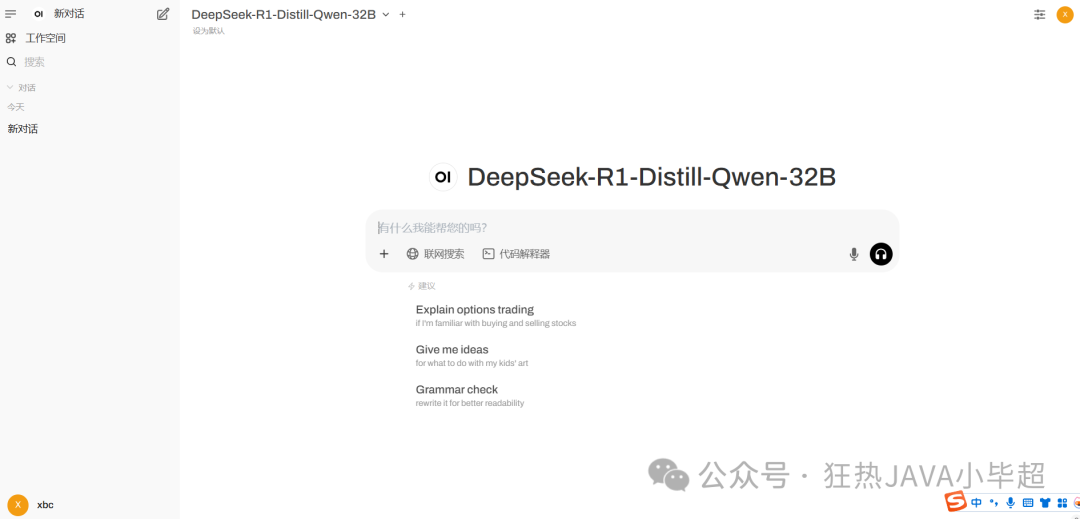Start a new chat with the pencil-edit icon
This screenshot has height=519, width=1080.
[x=163, y=14]
